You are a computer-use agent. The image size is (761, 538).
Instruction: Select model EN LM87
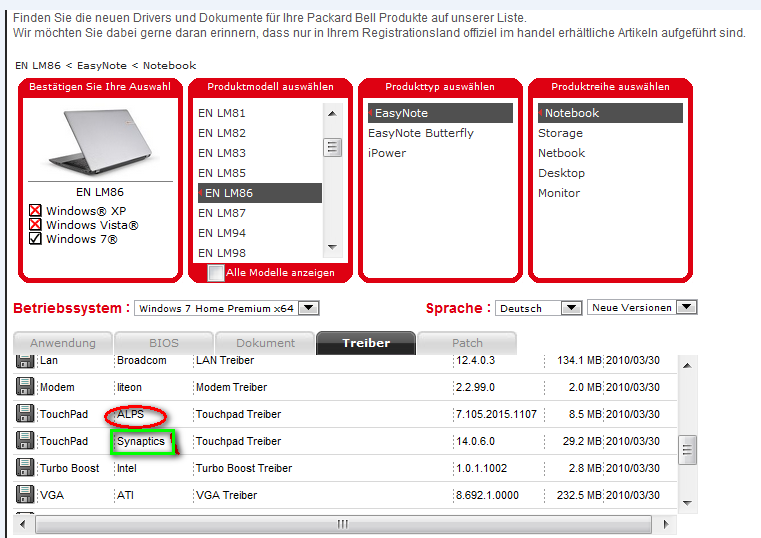[x=222, y=213]
